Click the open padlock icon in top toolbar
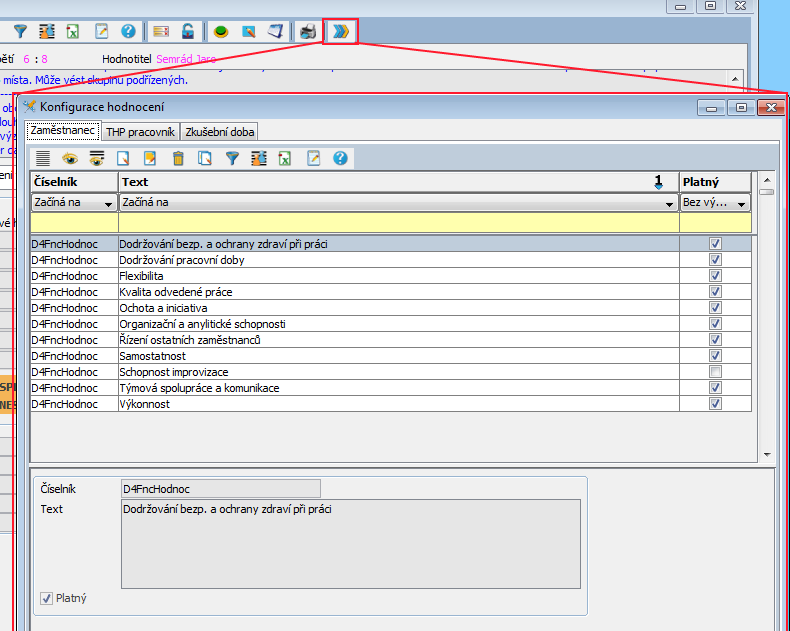 pyautogui.click(x=187, y=31)
